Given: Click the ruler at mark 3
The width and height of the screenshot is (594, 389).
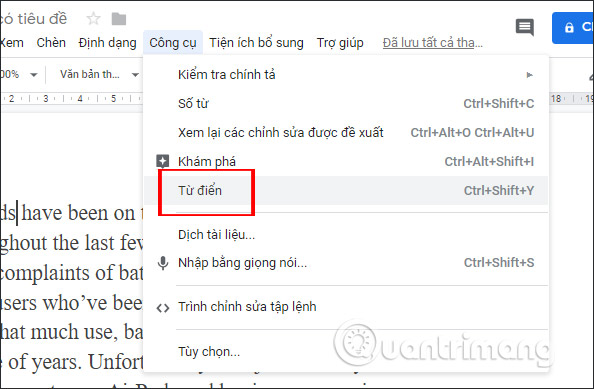Looking at the screenshot, I should pyautogui.click(x=46, y=98).
